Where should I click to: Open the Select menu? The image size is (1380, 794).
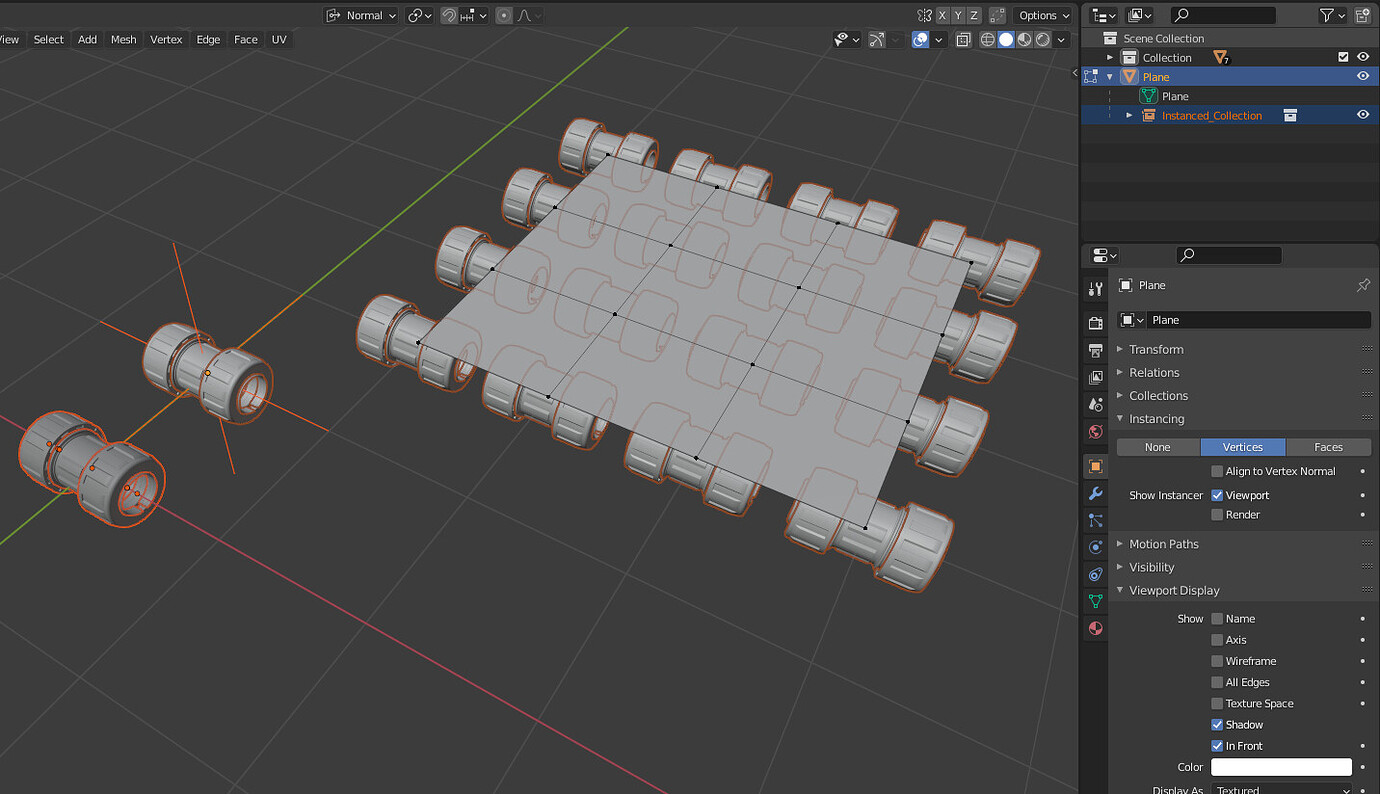(x=48, y=39)
